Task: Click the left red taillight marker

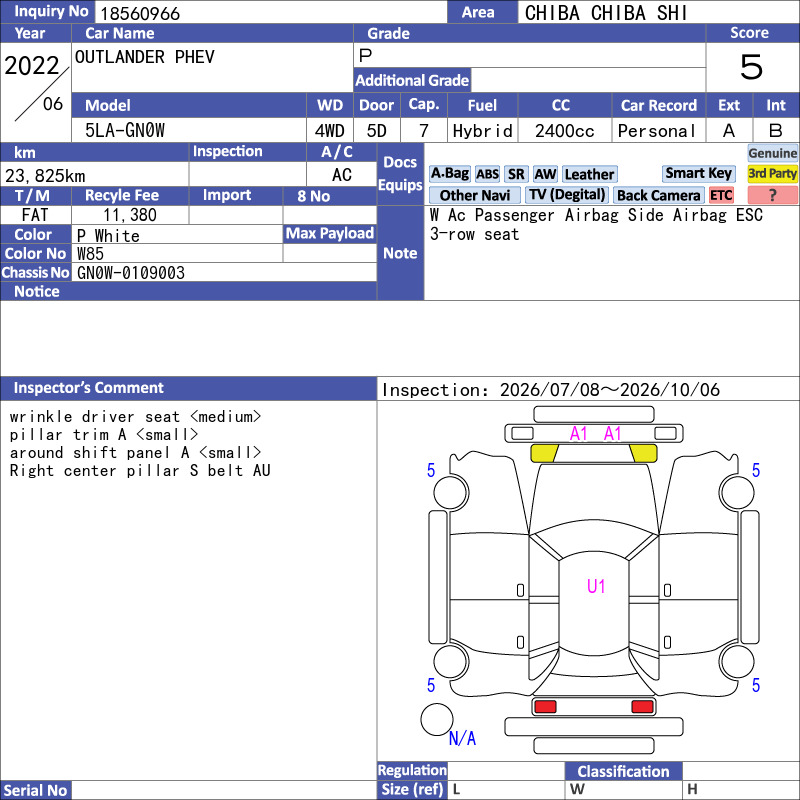Action: click(x=545, y=707)
